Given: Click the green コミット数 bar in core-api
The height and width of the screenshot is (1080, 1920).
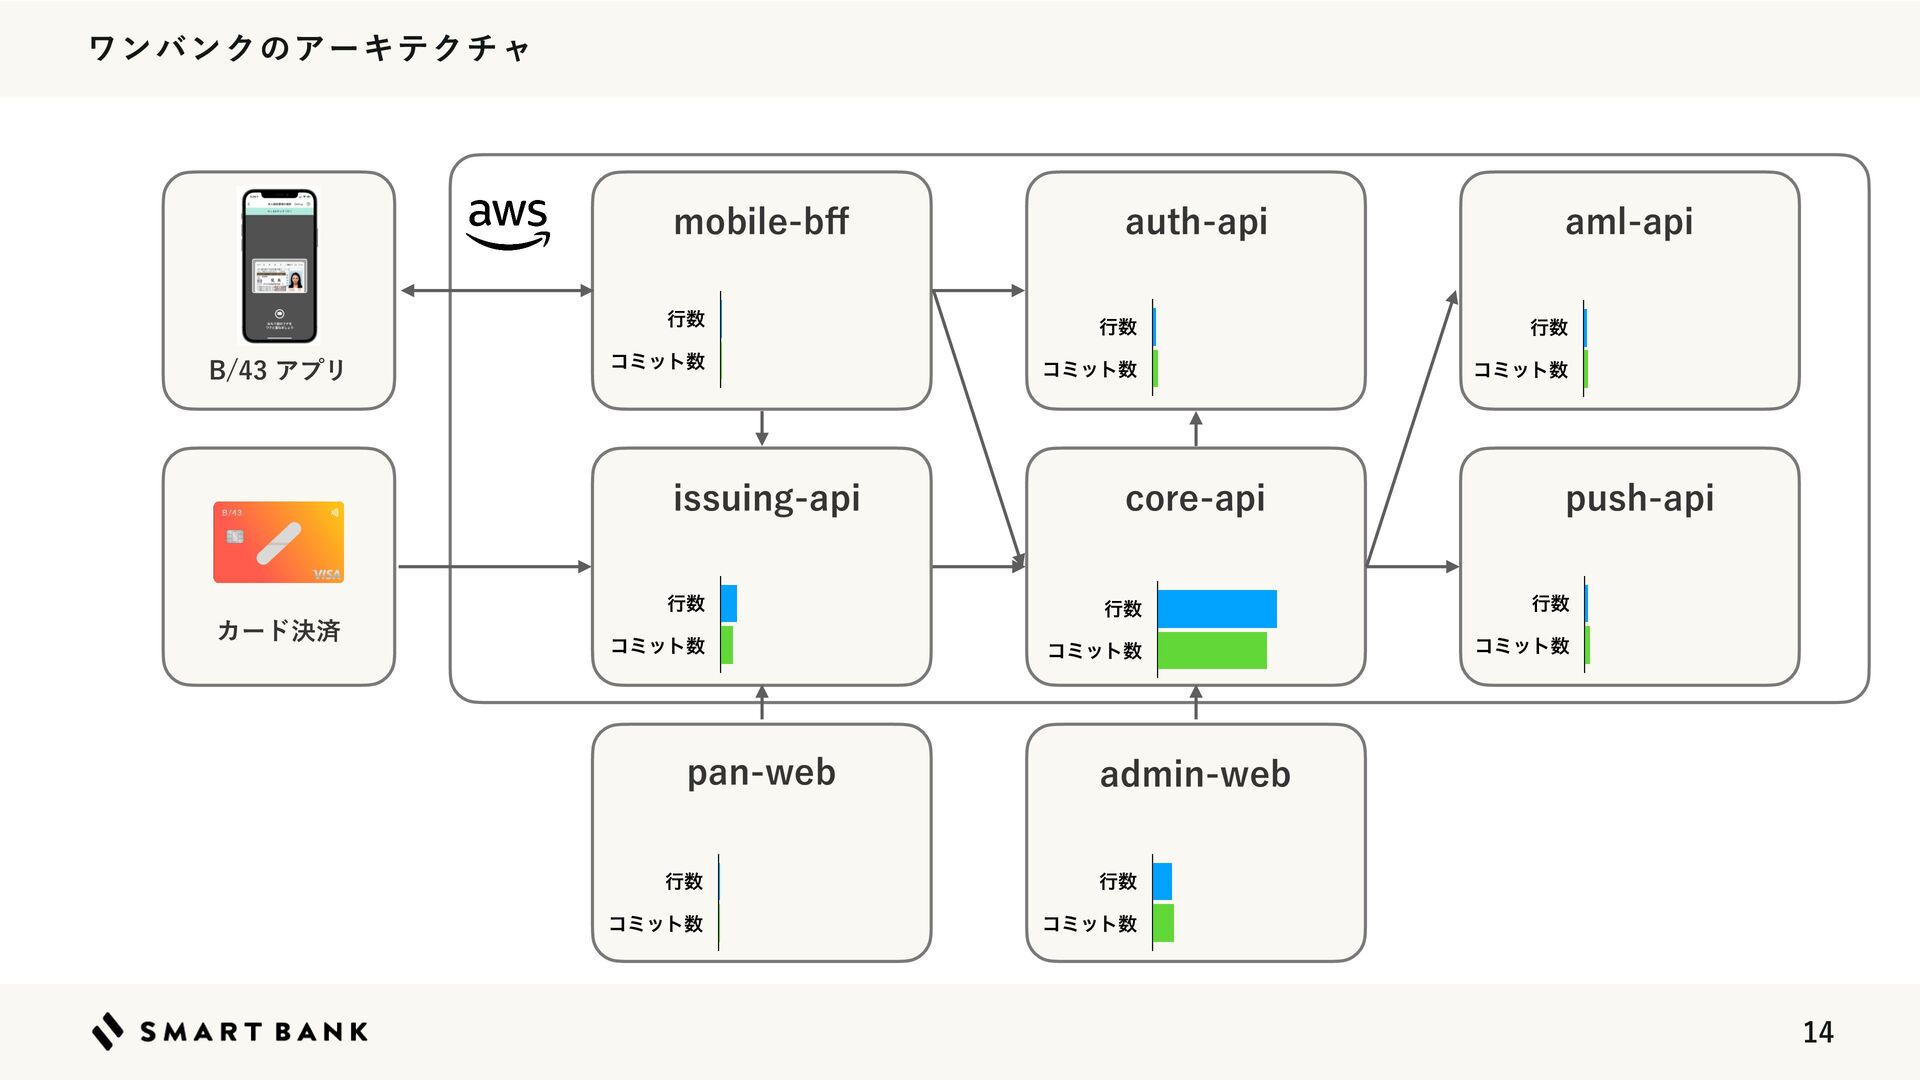Looking at the screenshot, I should [1212, 650].
